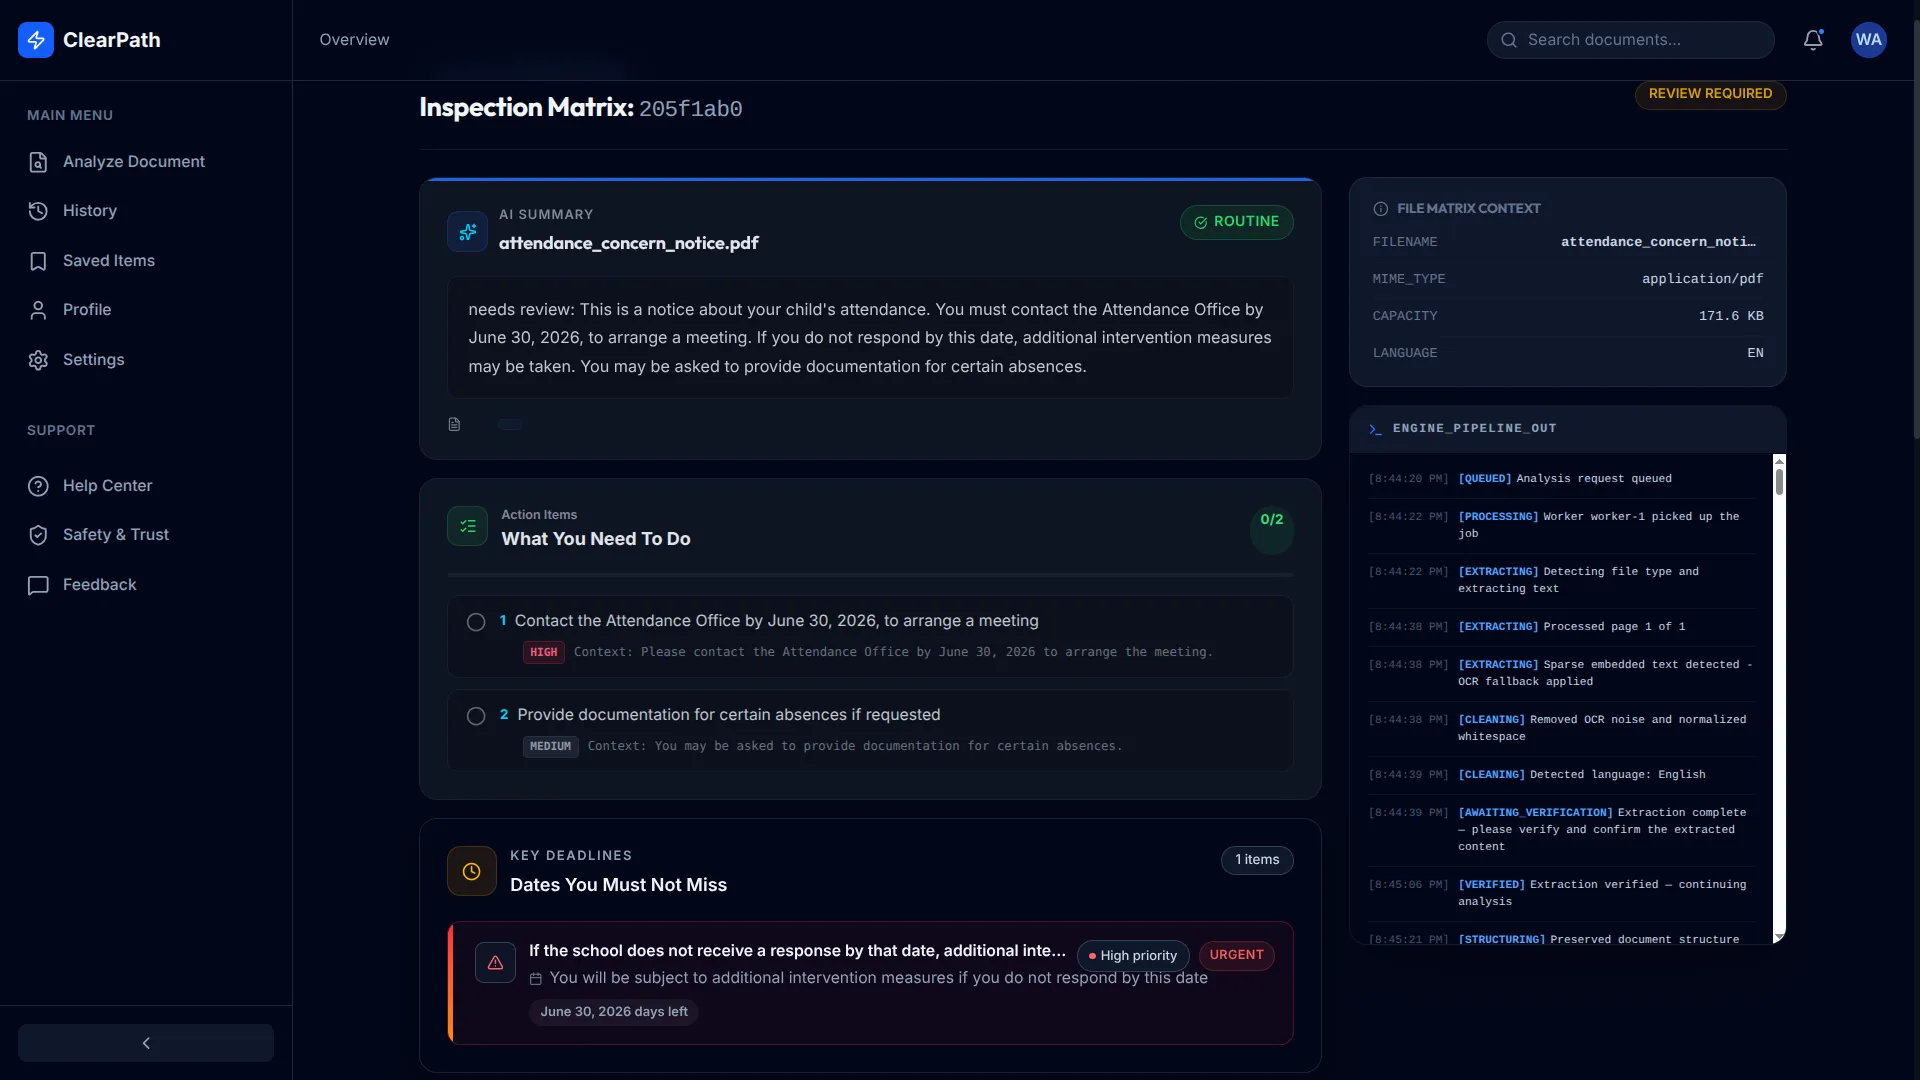Click the truncated filename value attendance_concern_noti…
Viewport: 1920px width, 1080px height.
(x=1658, y=242)
